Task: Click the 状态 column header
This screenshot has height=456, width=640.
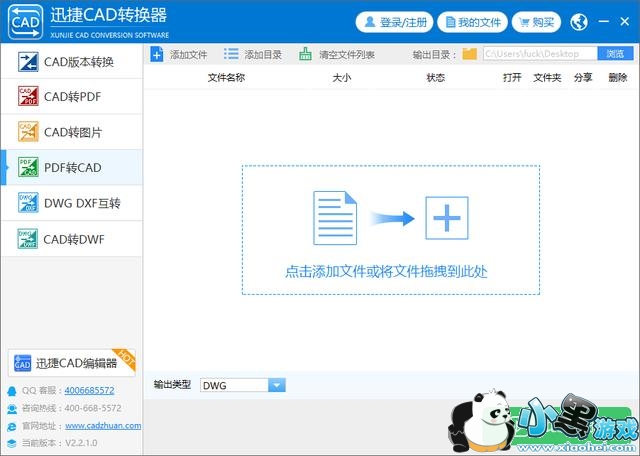Action: (436, 78)
